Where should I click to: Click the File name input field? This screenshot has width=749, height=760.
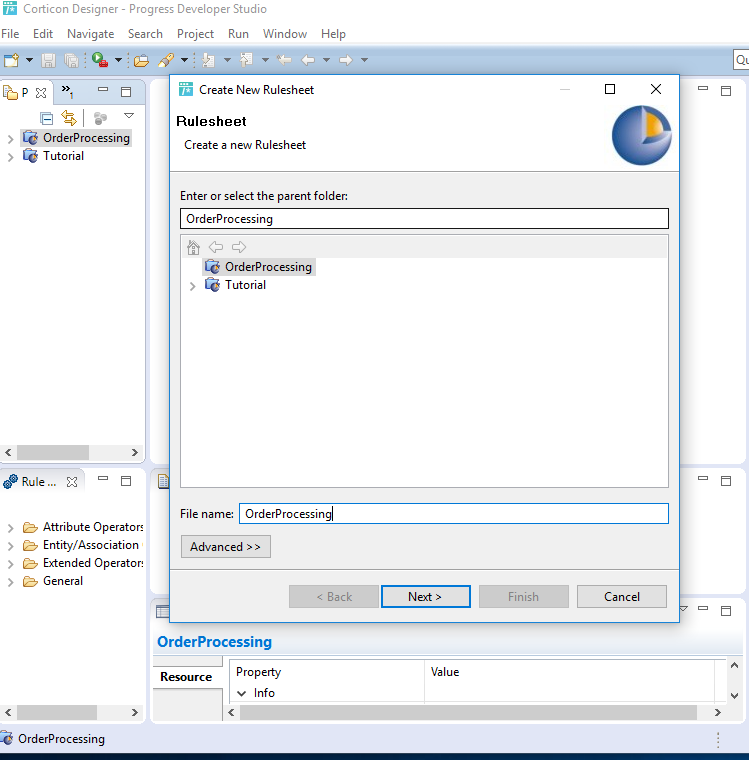454,514
